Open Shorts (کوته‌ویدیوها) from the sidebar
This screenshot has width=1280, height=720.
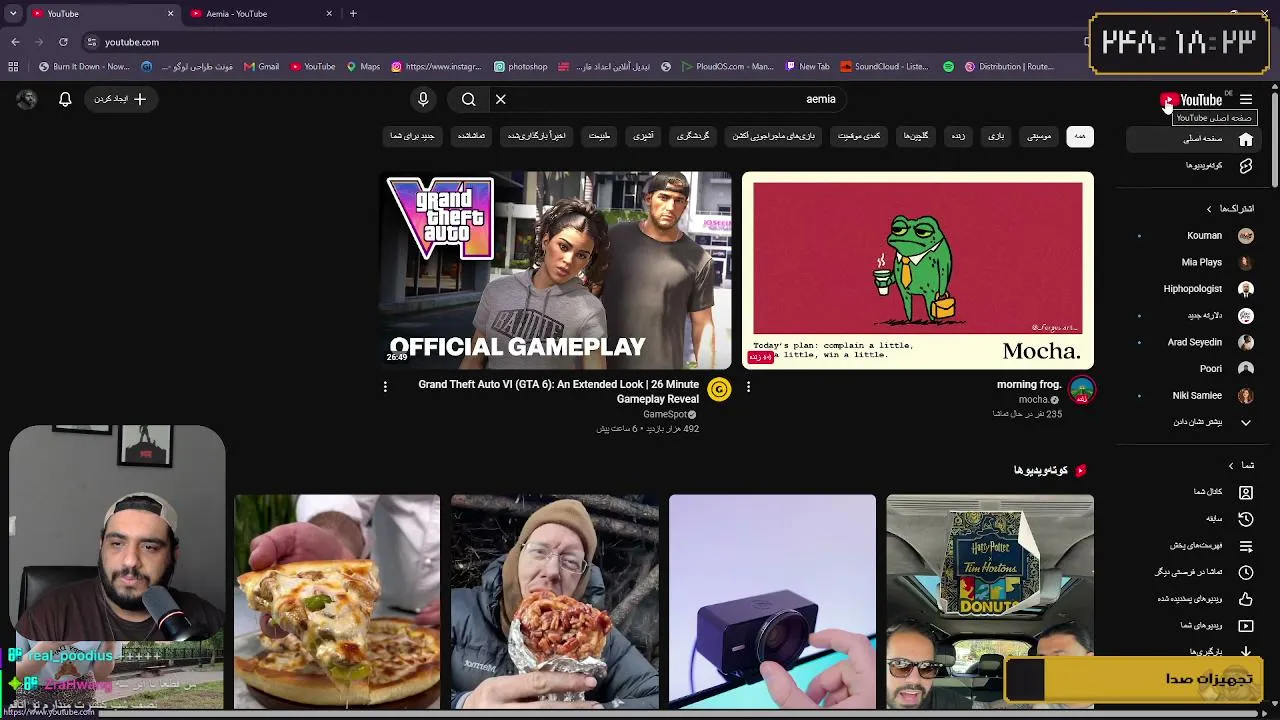[1193, 166]
